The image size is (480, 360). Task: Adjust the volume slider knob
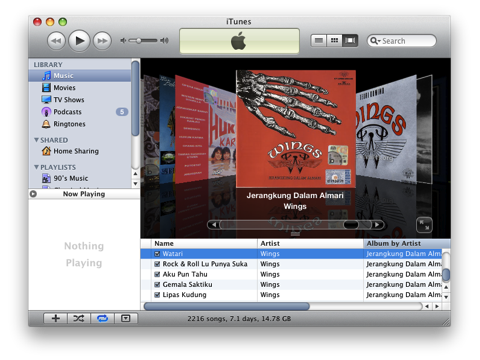pos(139,41)
